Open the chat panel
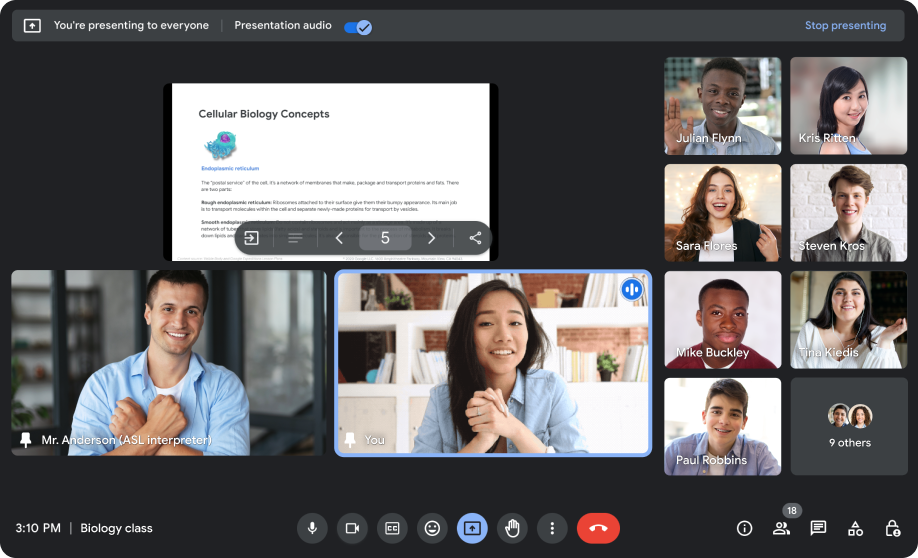This screenshot has width=918, height=558. coord(818,528)
